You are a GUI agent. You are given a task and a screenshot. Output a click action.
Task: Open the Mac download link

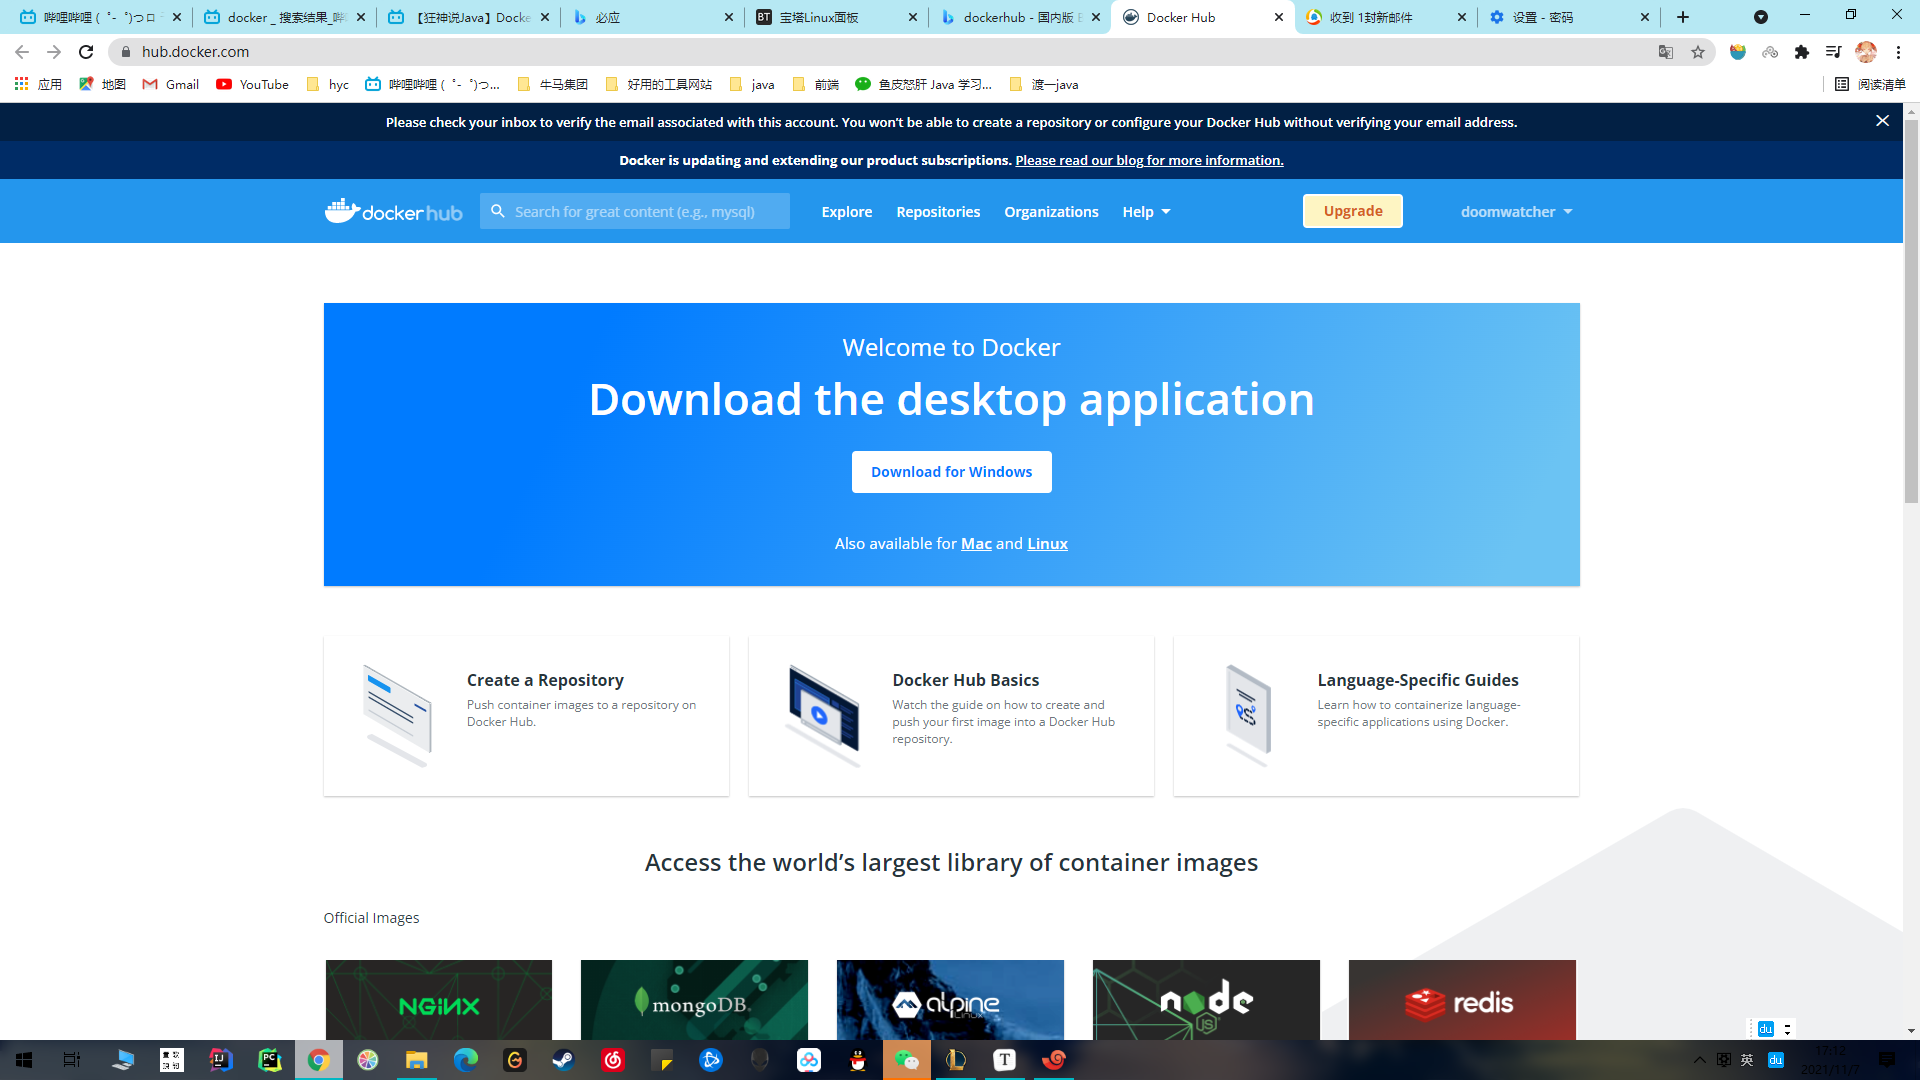click(x=976, y=544)
